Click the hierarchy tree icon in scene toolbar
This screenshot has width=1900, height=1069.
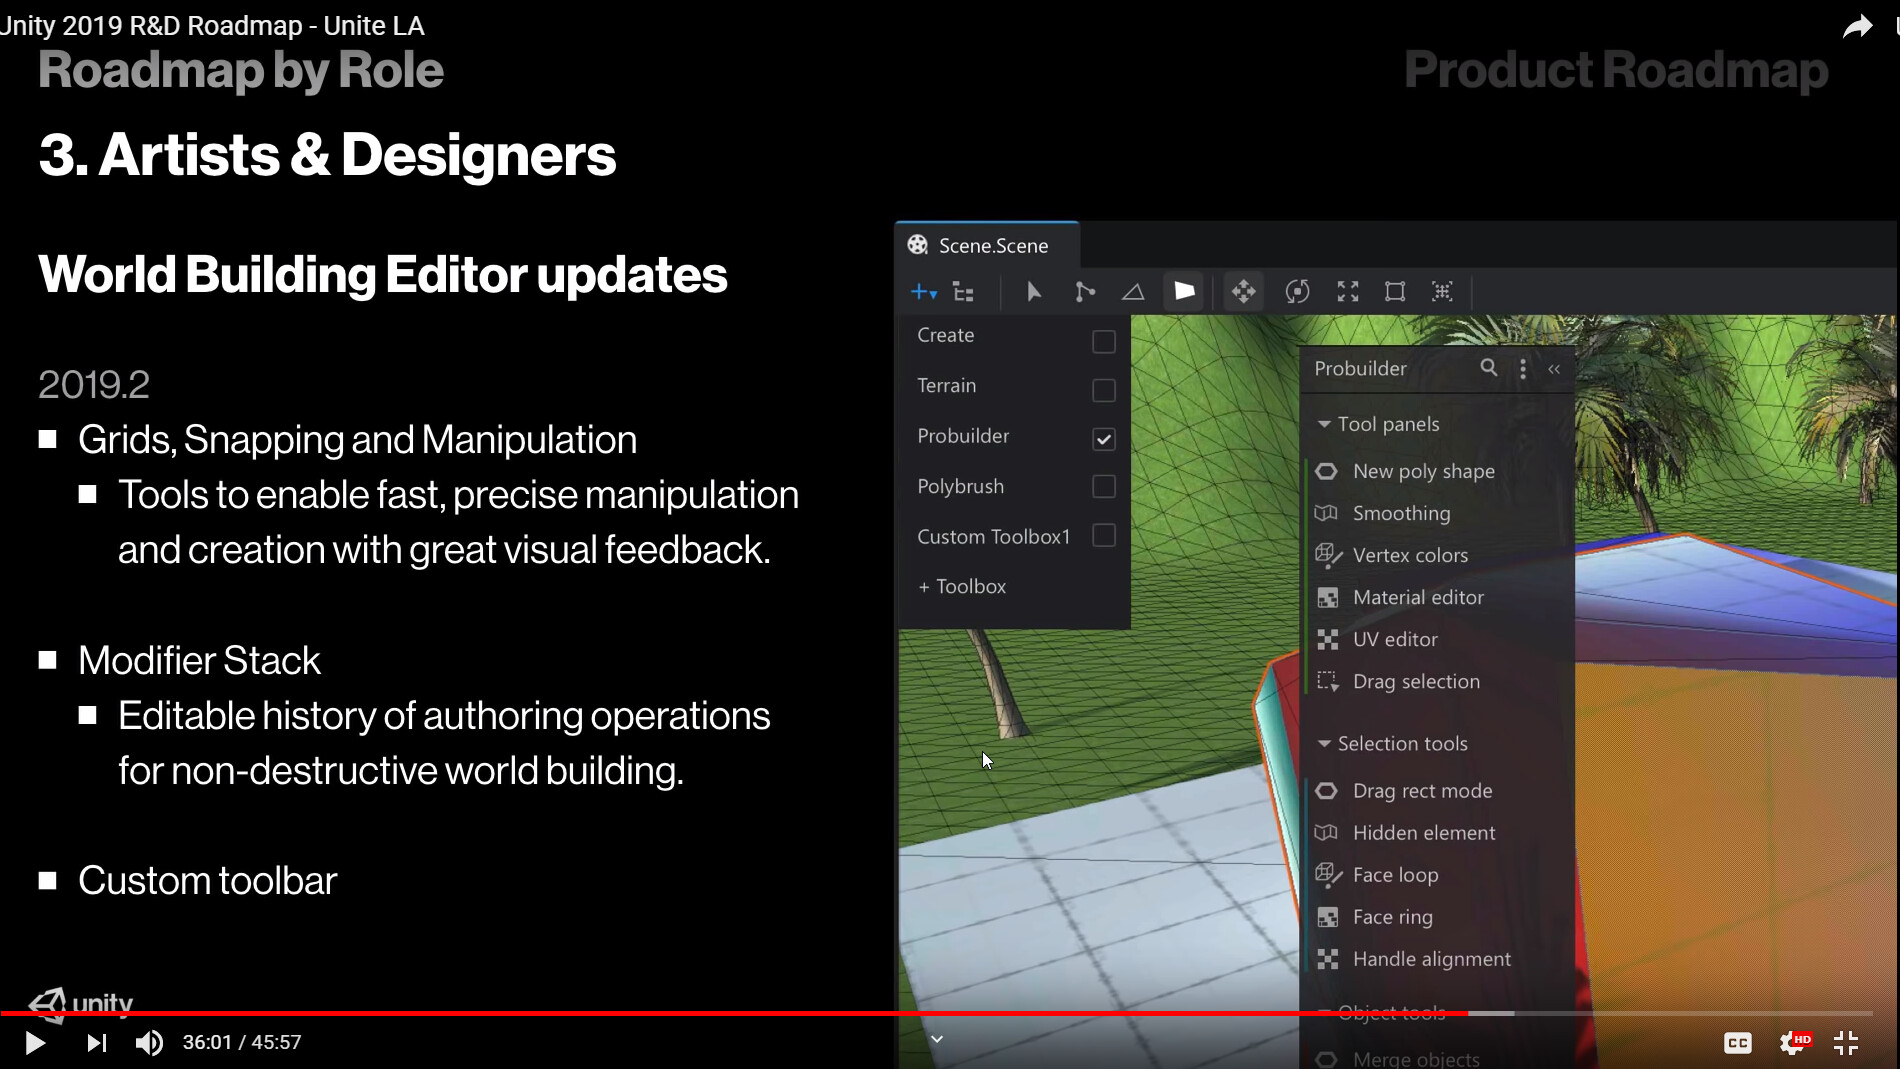click(964, 292)
